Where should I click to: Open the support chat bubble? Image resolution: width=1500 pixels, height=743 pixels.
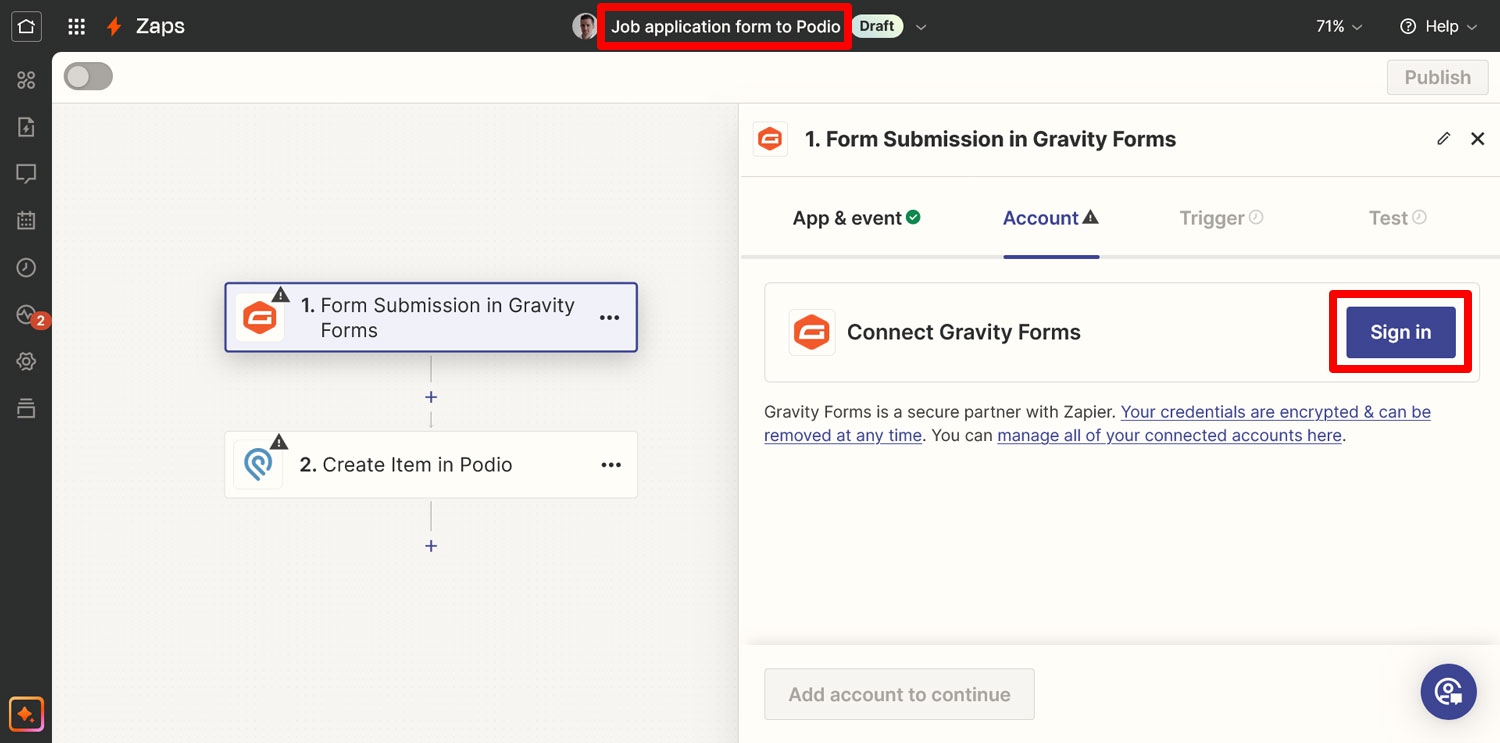pyautogui.click(x=1448, y=692)
